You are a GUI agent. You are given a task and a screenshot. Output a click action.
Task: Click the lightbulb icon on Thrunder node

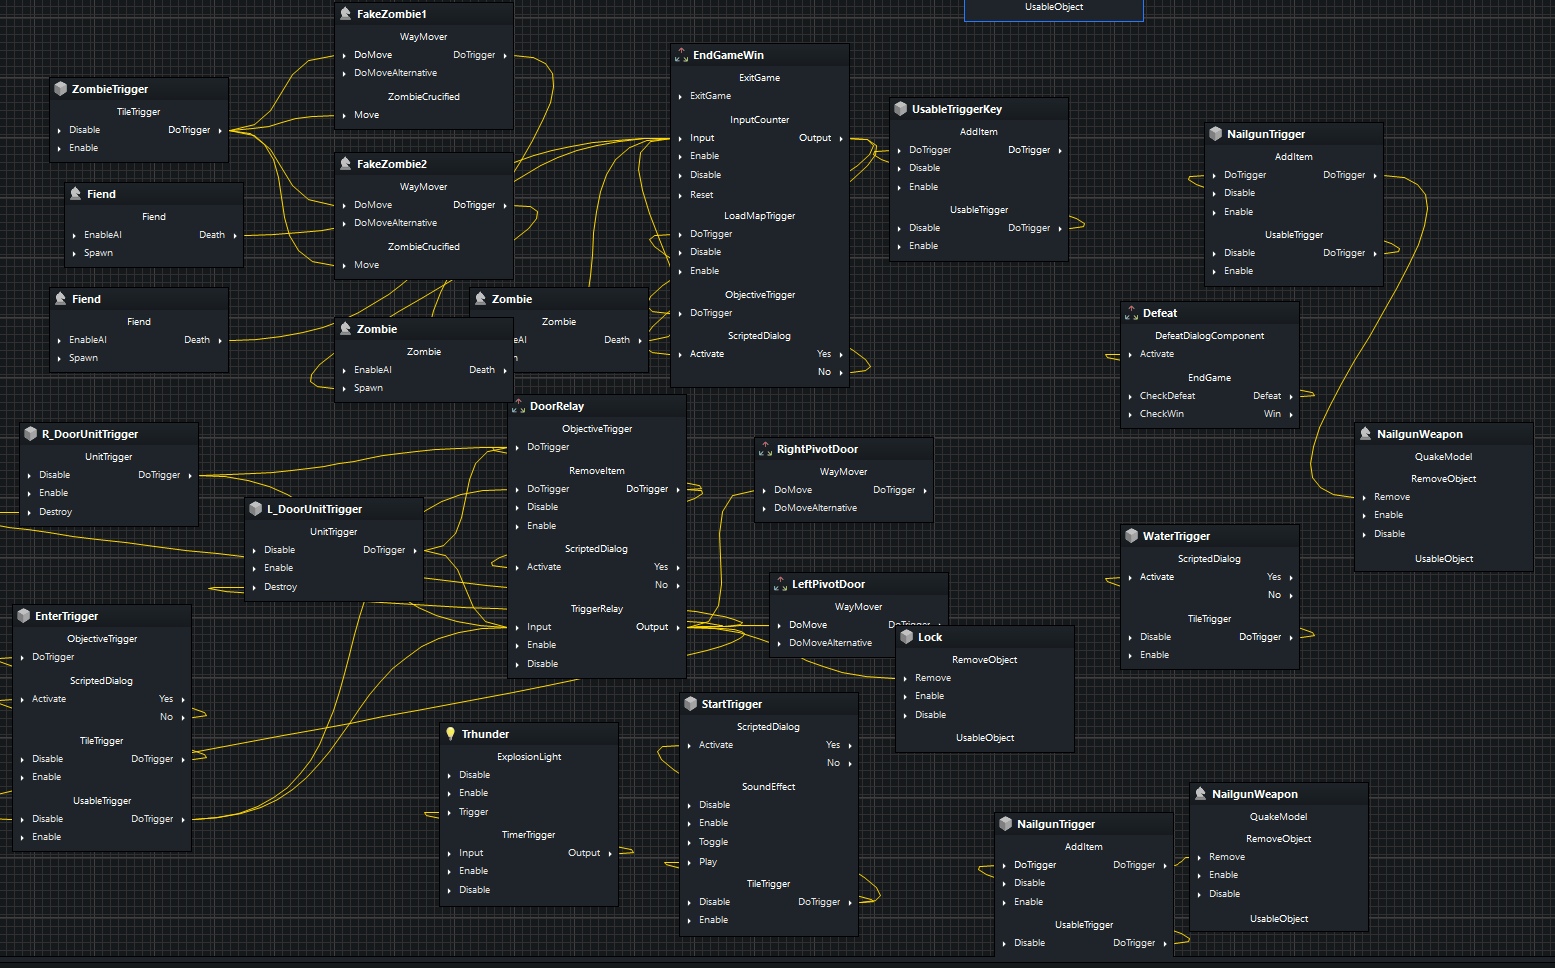pyautogui.click(x=450, y=734)
